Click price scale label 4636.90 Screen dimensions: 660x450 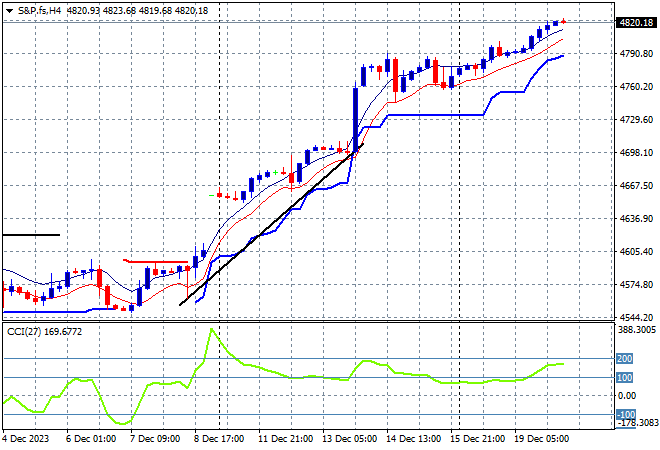click(636, 218)
